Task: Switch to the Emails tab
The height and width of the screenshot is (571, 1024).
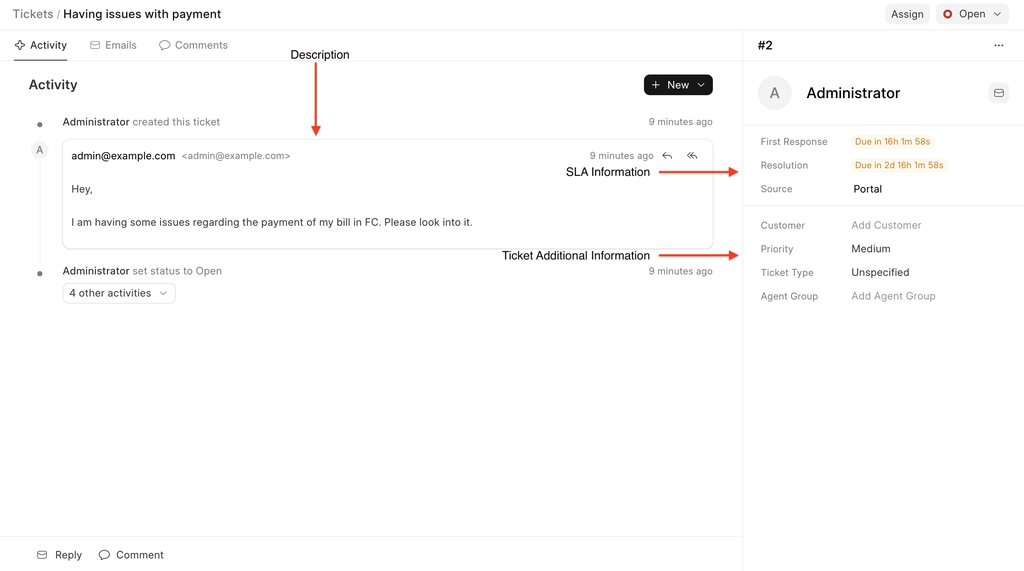Action: click(113, 45)
